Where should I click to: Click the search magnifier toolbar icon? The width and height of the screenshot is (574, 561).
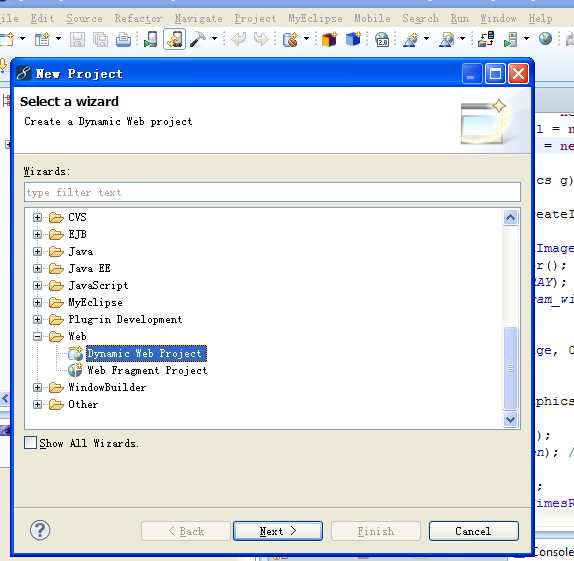[447, 39]
